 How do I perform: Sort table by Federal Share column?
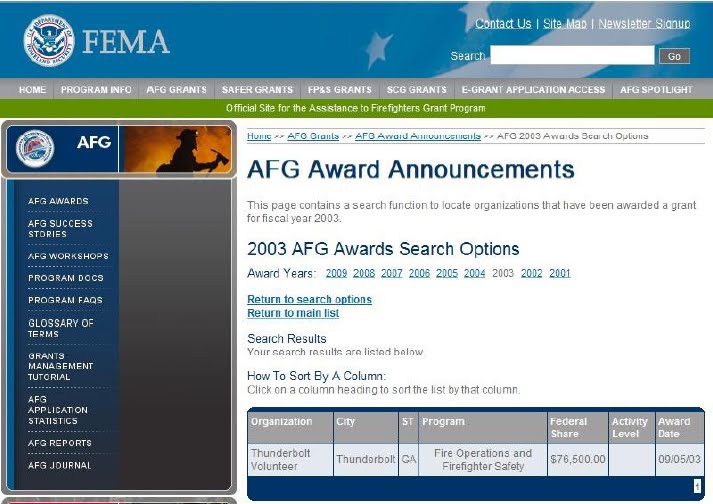click(568, 428)
